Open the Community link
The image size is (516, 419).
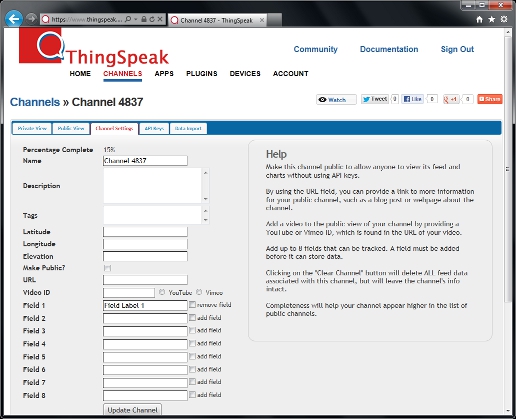point(315,49)
